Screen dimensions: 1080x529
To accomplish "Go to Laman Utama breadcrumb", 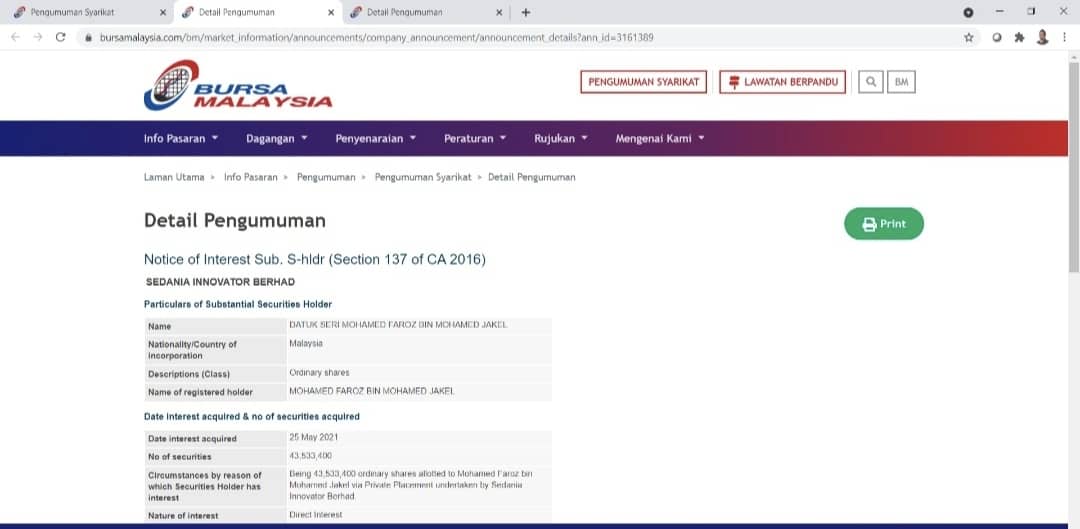I will pyautogui.click(x=174, y=177).
